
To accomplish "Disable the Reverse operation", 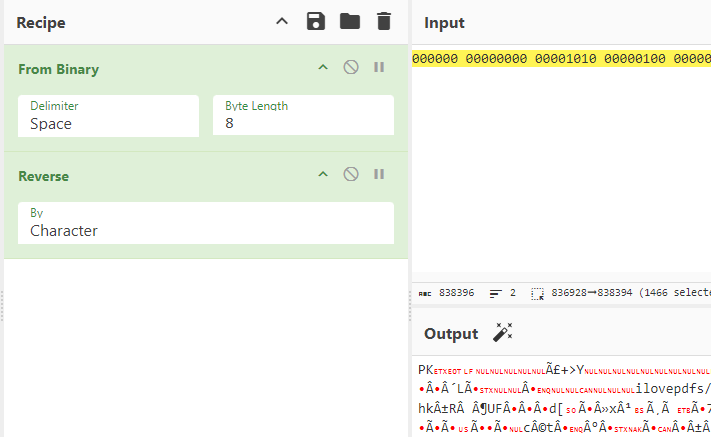I will pyautogui.click(x=351, y=174).
